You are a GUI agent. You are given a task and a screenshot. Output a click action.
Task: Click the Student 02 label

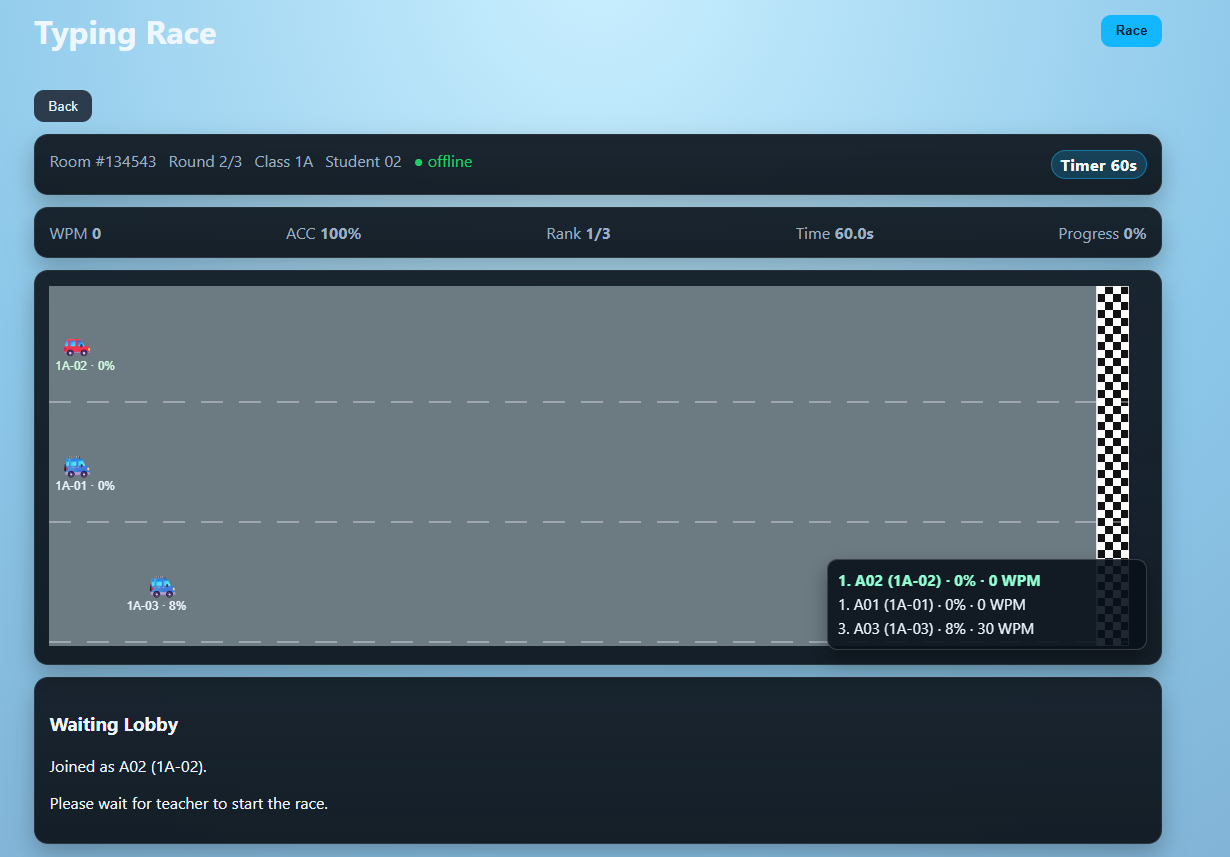(x=363, y=162)
